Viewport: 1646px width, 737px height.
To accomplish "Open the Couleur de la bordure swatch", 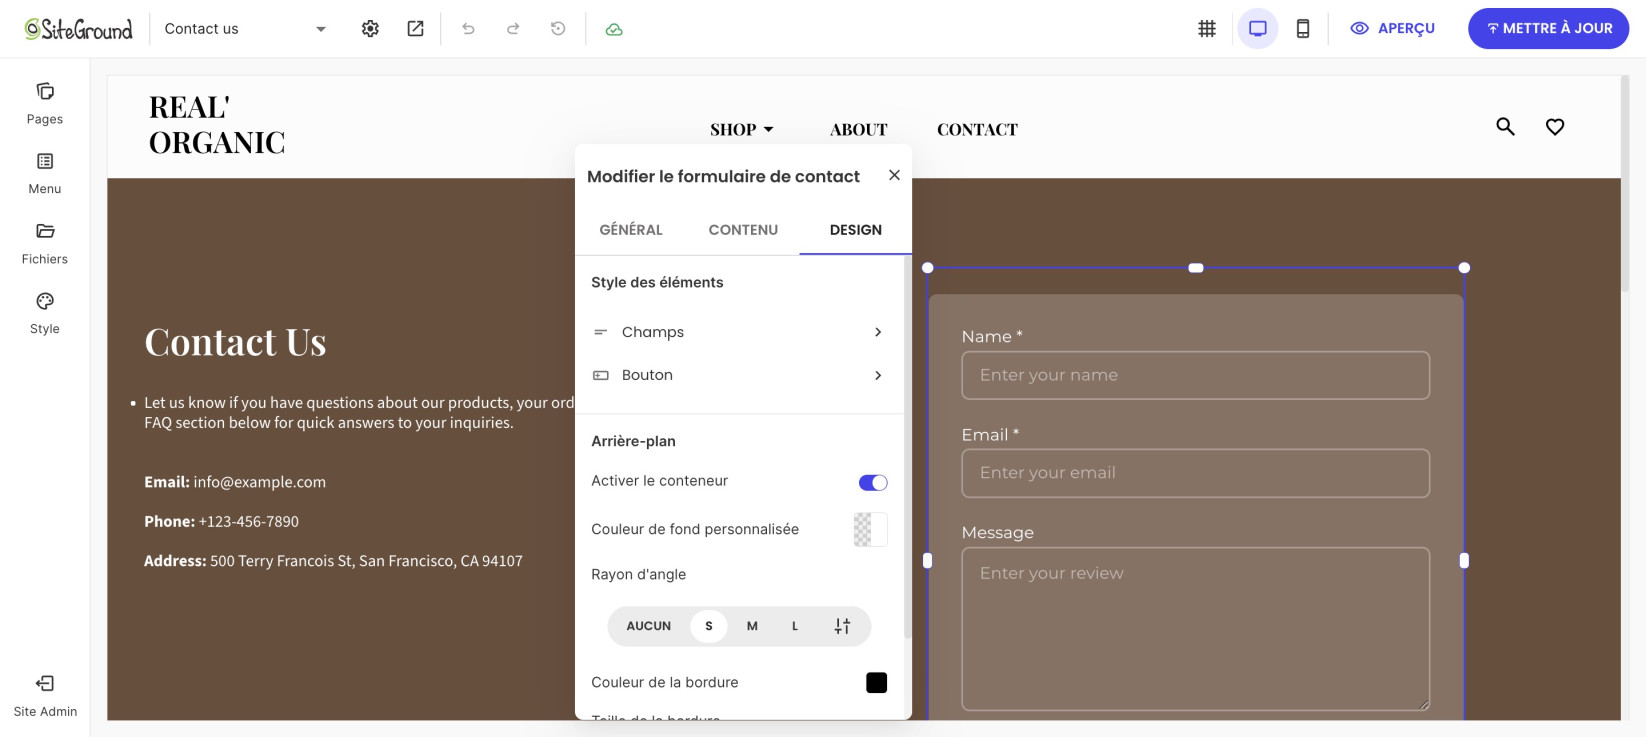I will point(876,683).
